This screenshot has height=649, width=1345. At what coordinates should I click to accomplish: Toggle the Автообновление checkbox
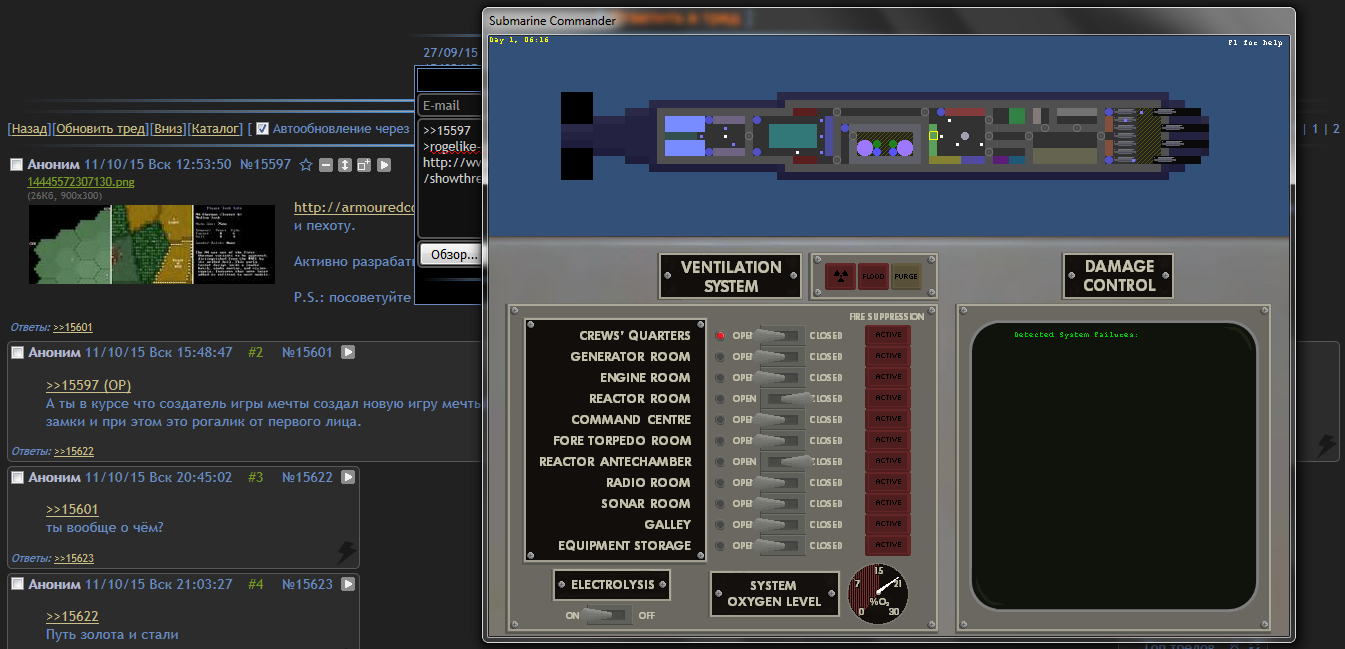pos(262,129)
